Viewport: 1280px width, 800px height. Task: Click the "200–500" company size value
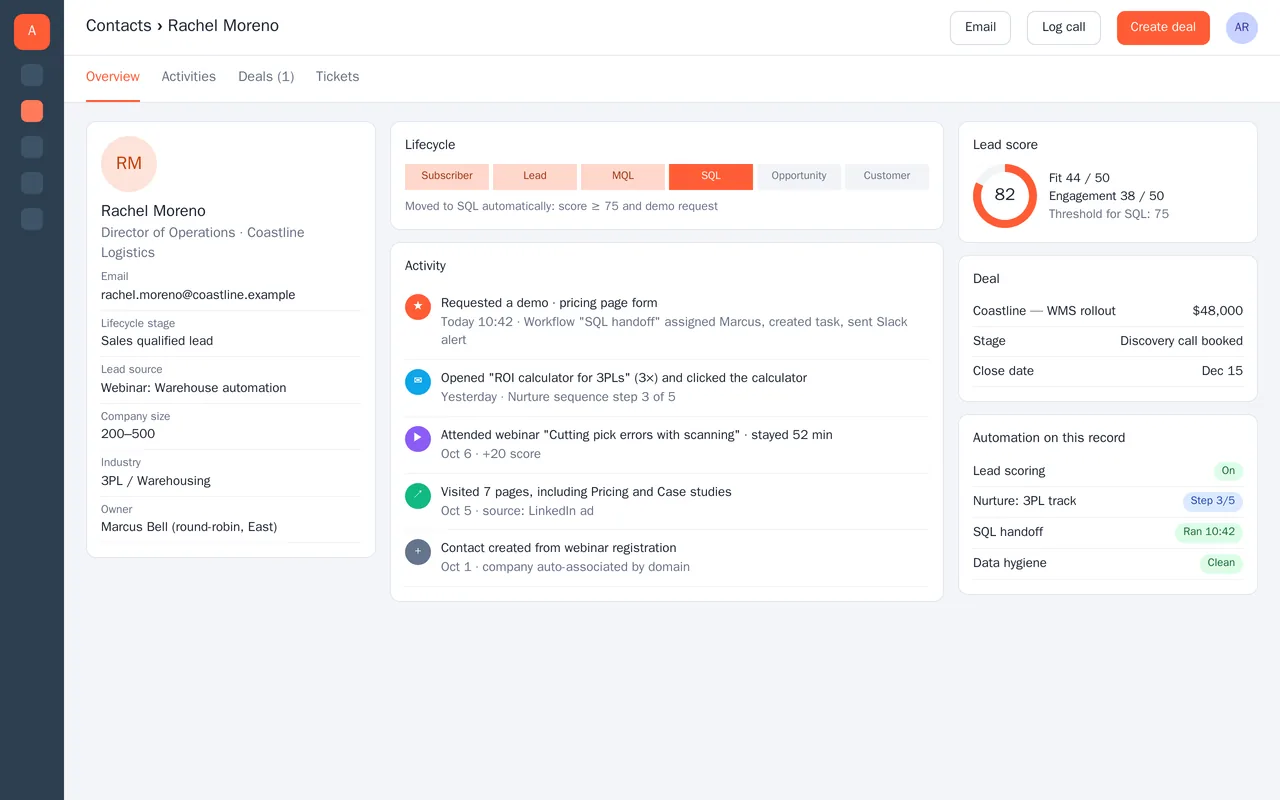coord(128,434)
